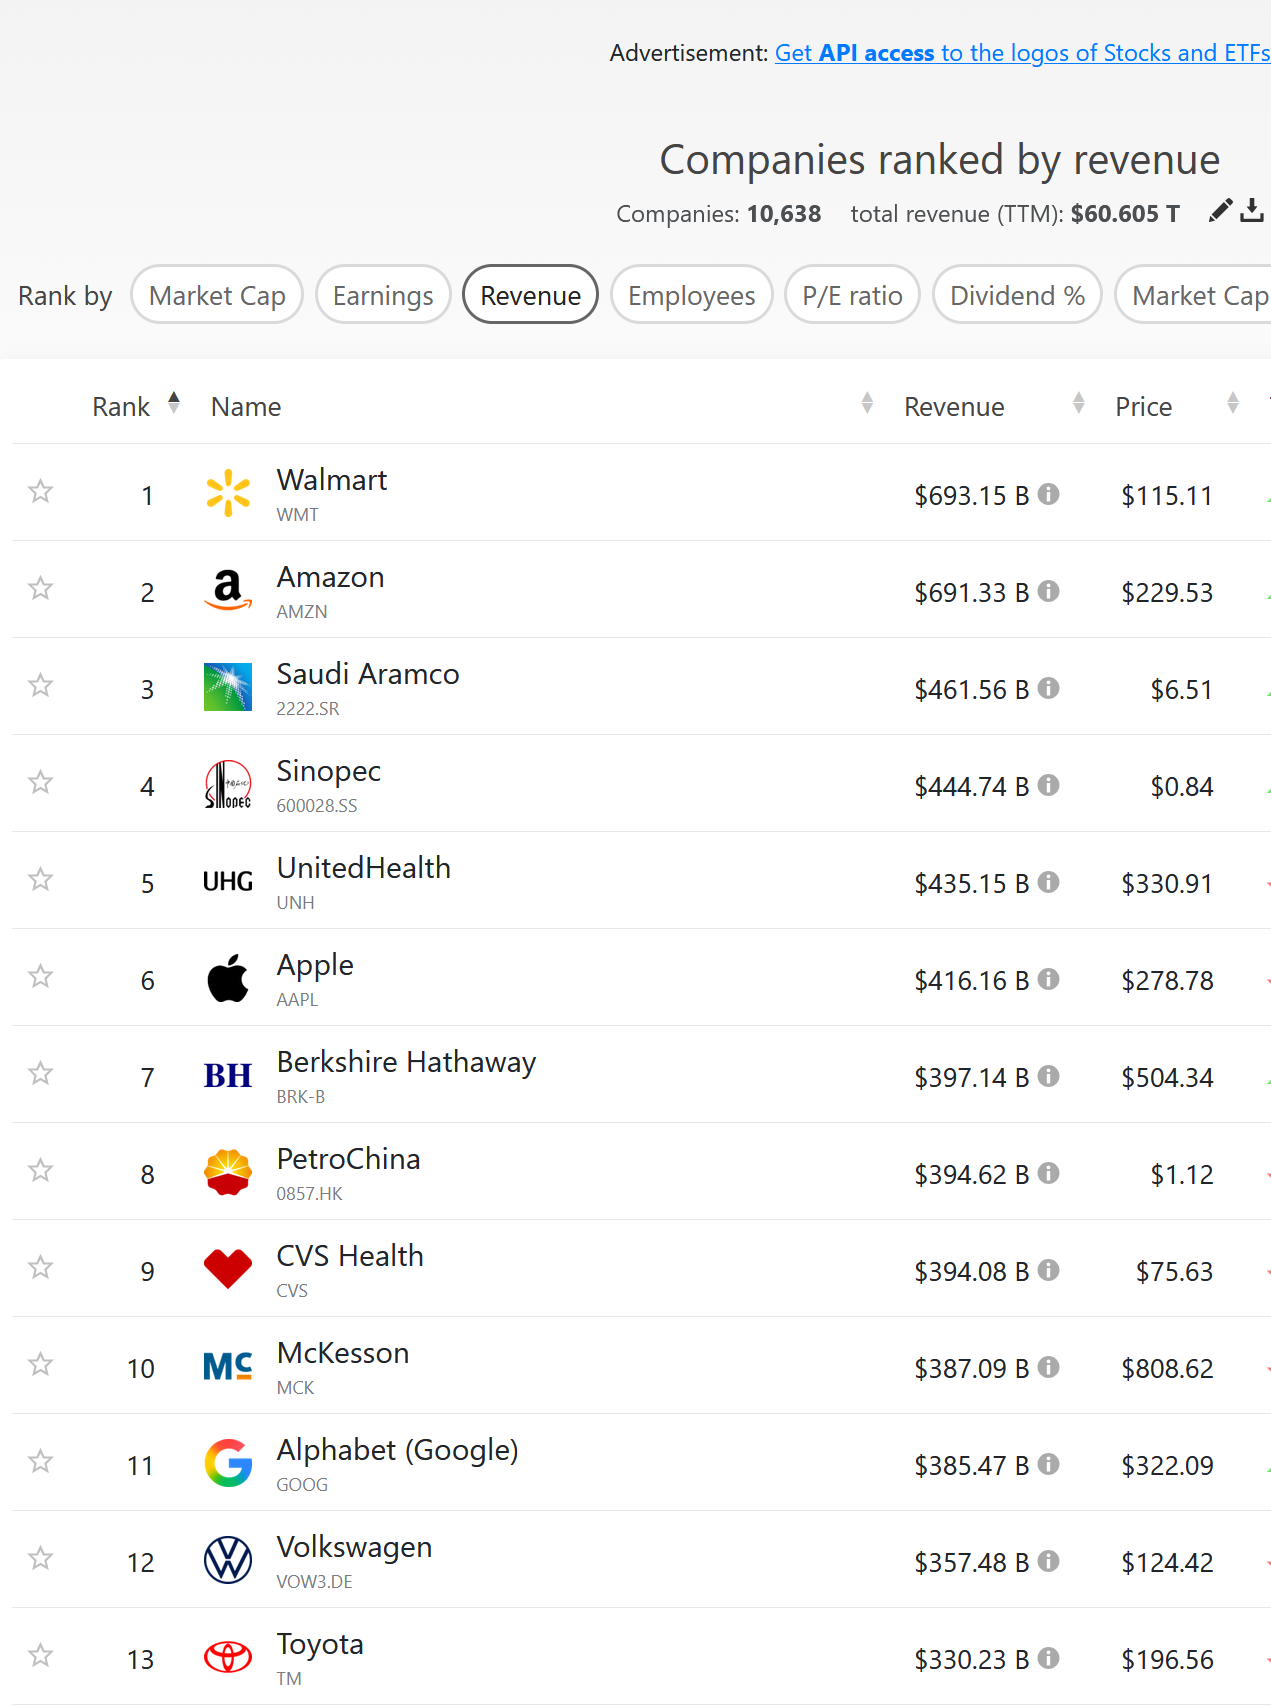
Task: Switch to Employees ranking
Action: pos(691,295)
